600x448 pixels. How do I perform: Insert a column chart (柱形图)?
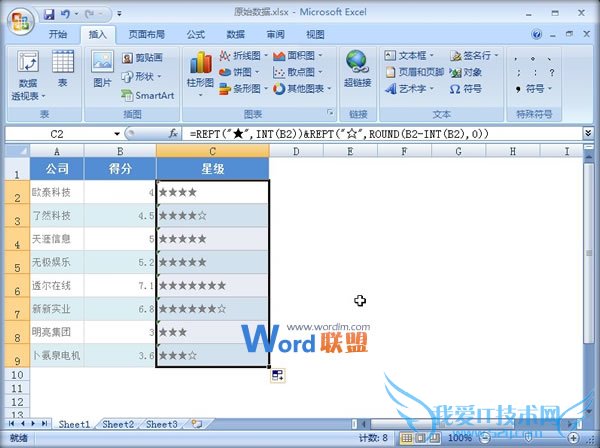click(200, 74)
